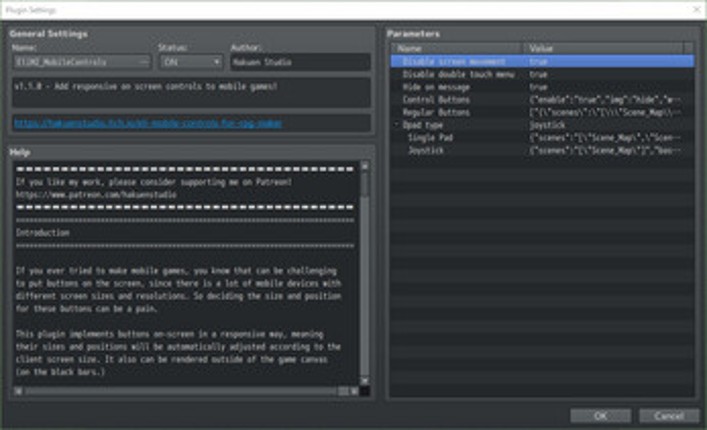Click the Help horizontal scrollbar right arrow

coord(355,391)
